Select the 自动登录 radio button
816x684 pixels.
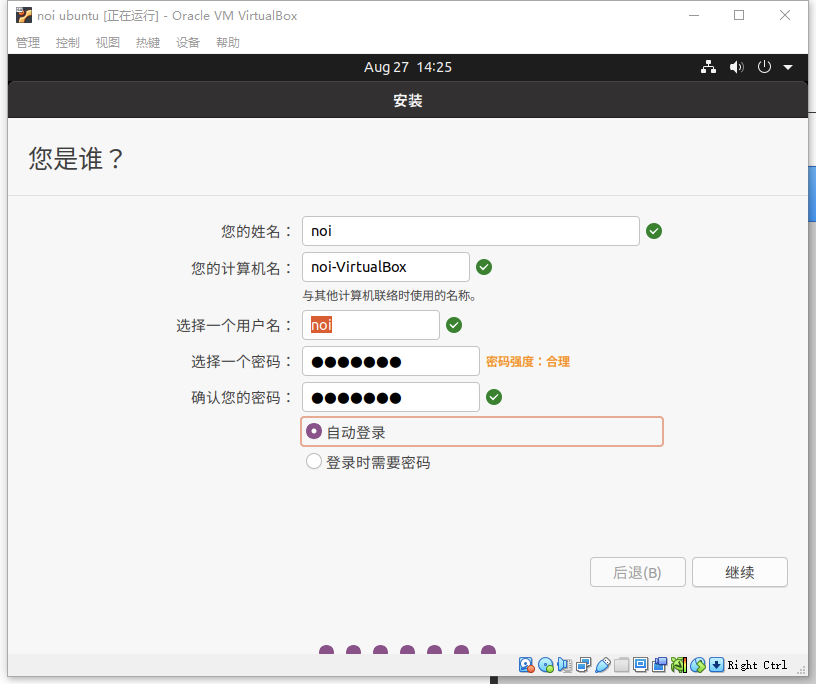tap(314, 432)
